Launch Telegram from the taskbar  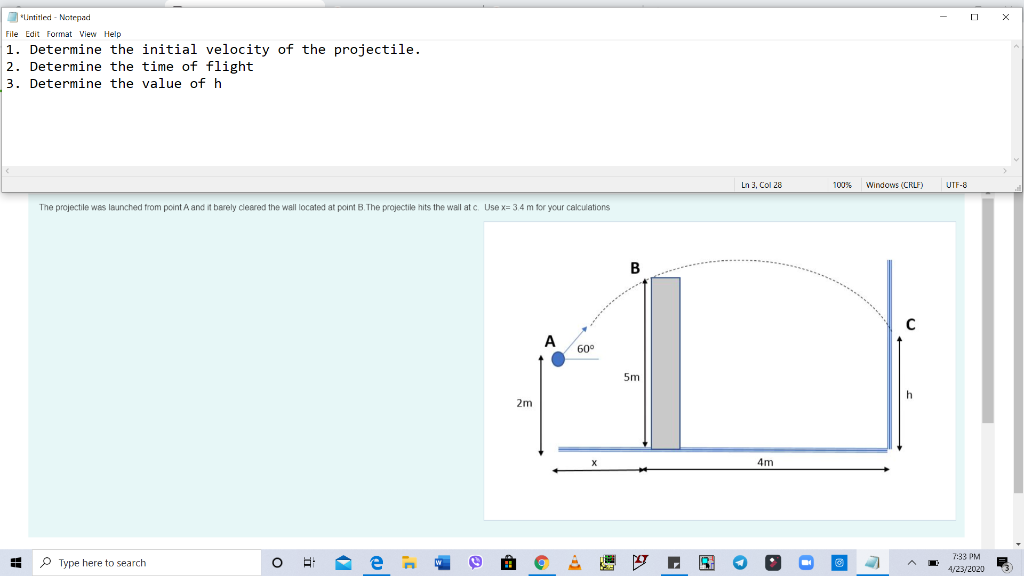click(x=739, y=562)
